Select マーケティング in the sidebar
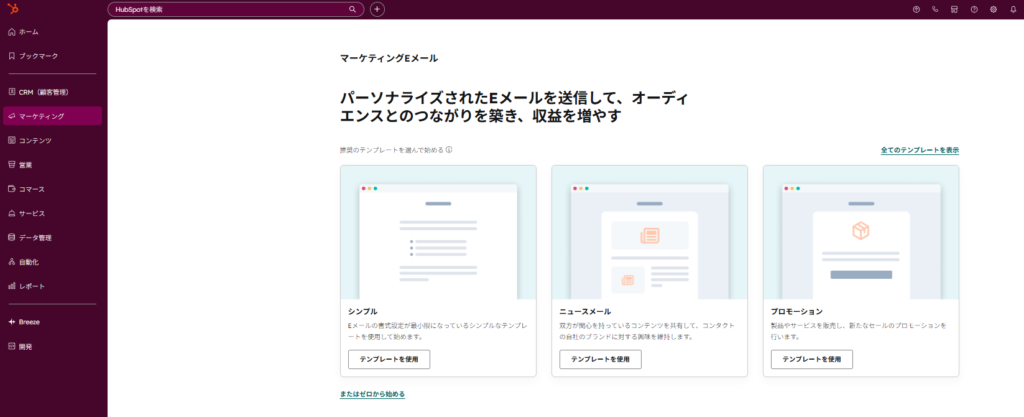 click(52, 116)
